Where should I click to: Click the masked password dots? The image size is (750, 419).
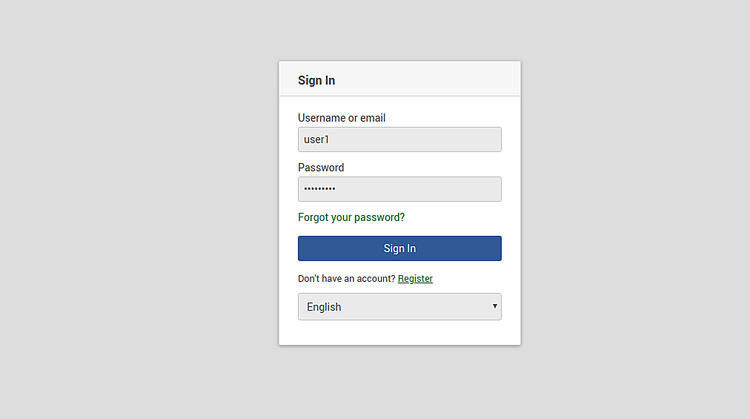pos(320,189)
